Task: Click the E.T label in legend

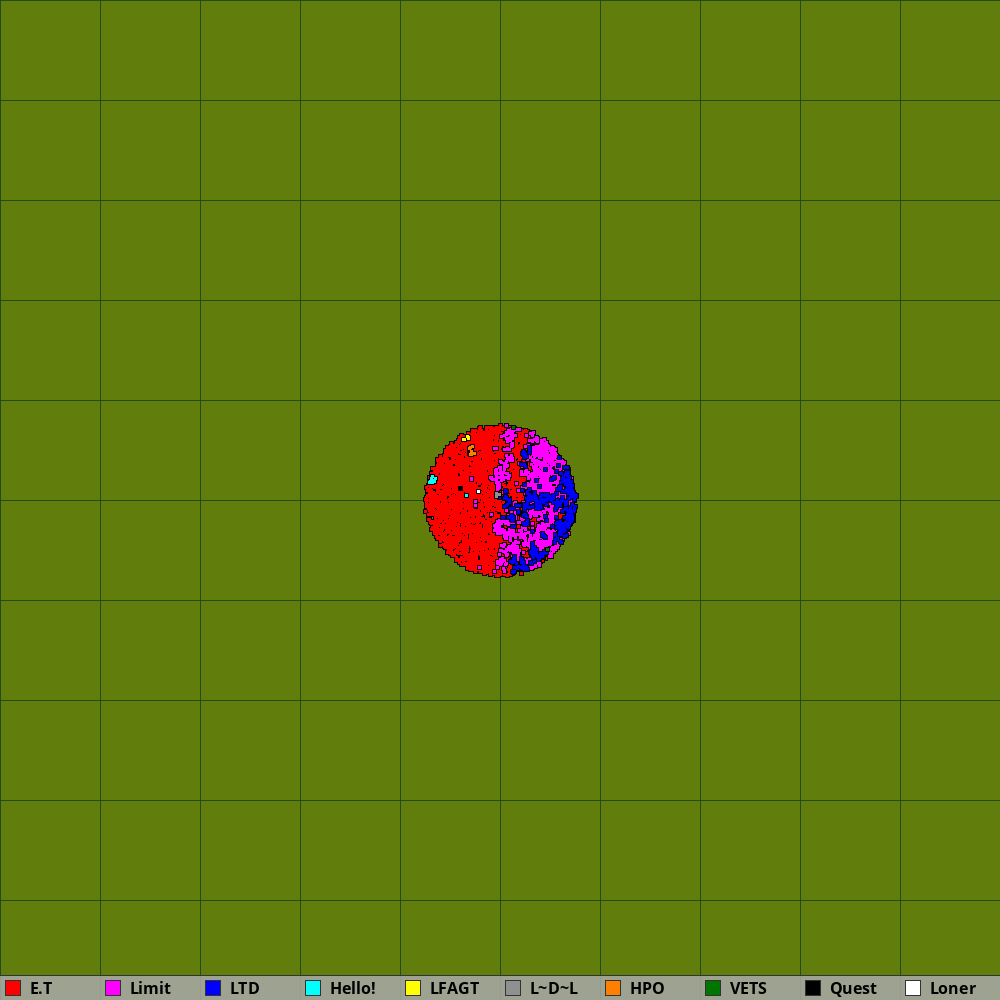Action: (41, 988)
